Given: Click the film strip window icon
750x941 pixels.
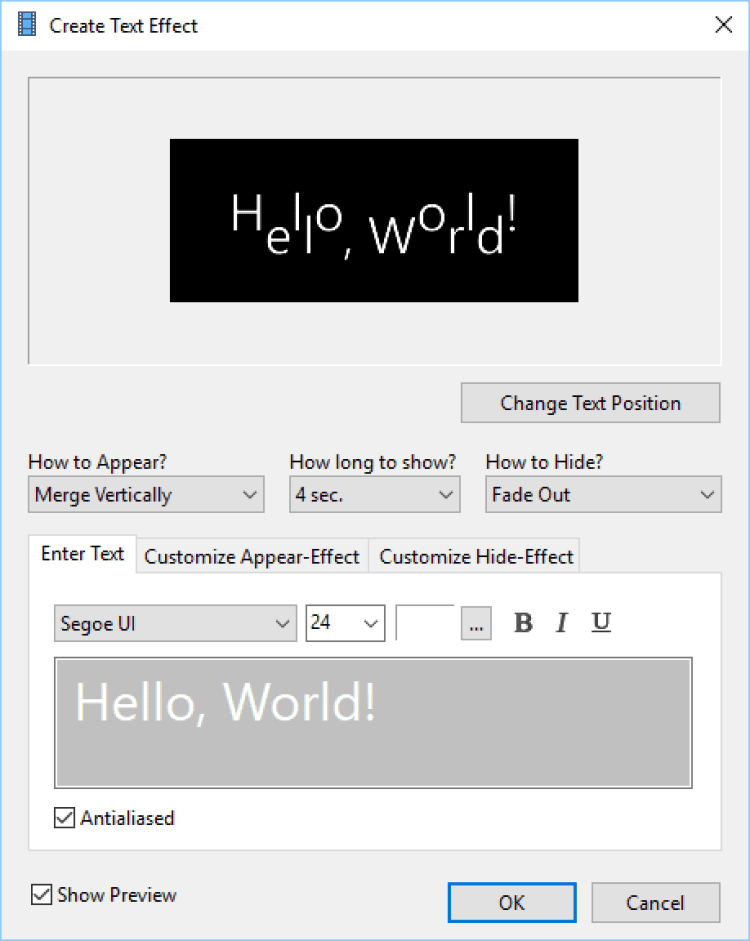Looking at the screenshot, I should 27,25.
